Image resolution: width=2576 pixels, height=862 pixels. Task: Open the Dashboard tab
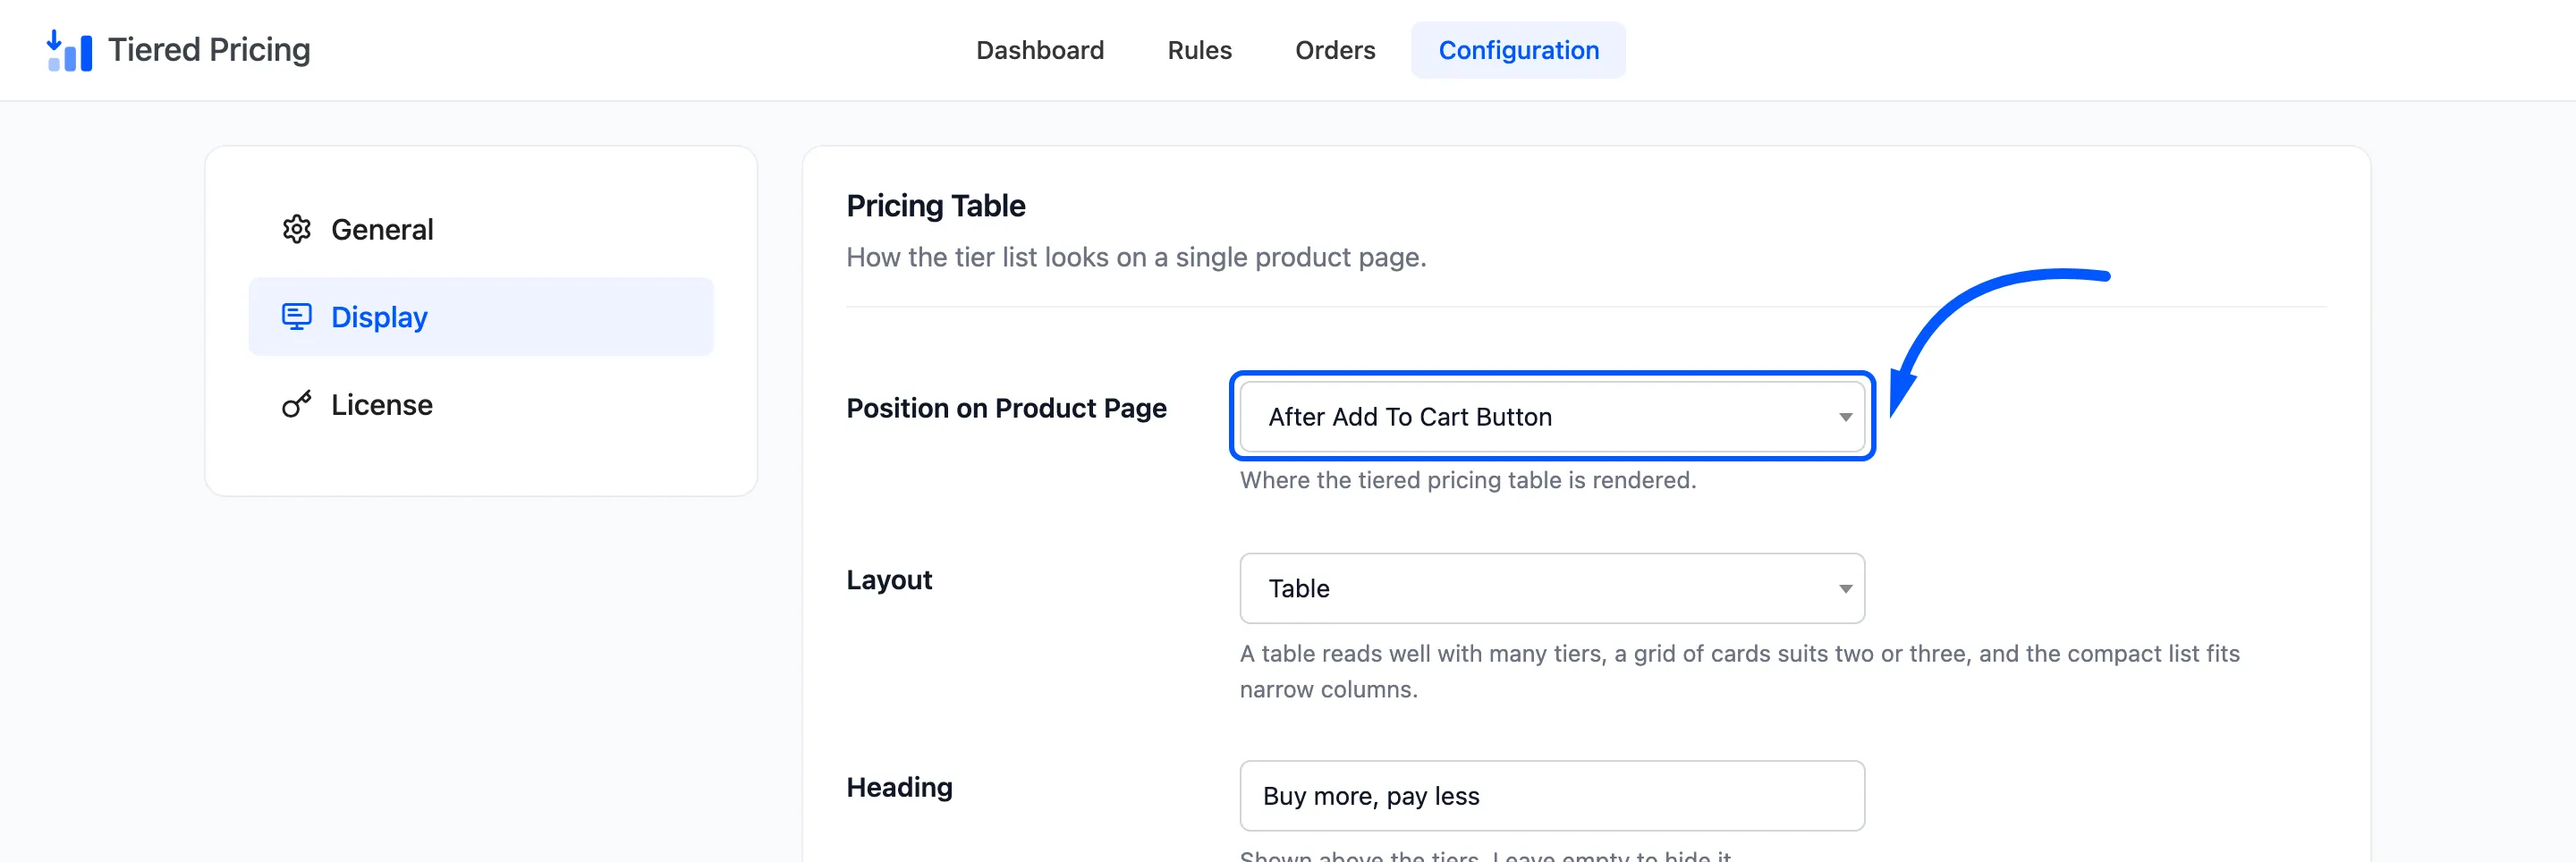point(1039,50)
